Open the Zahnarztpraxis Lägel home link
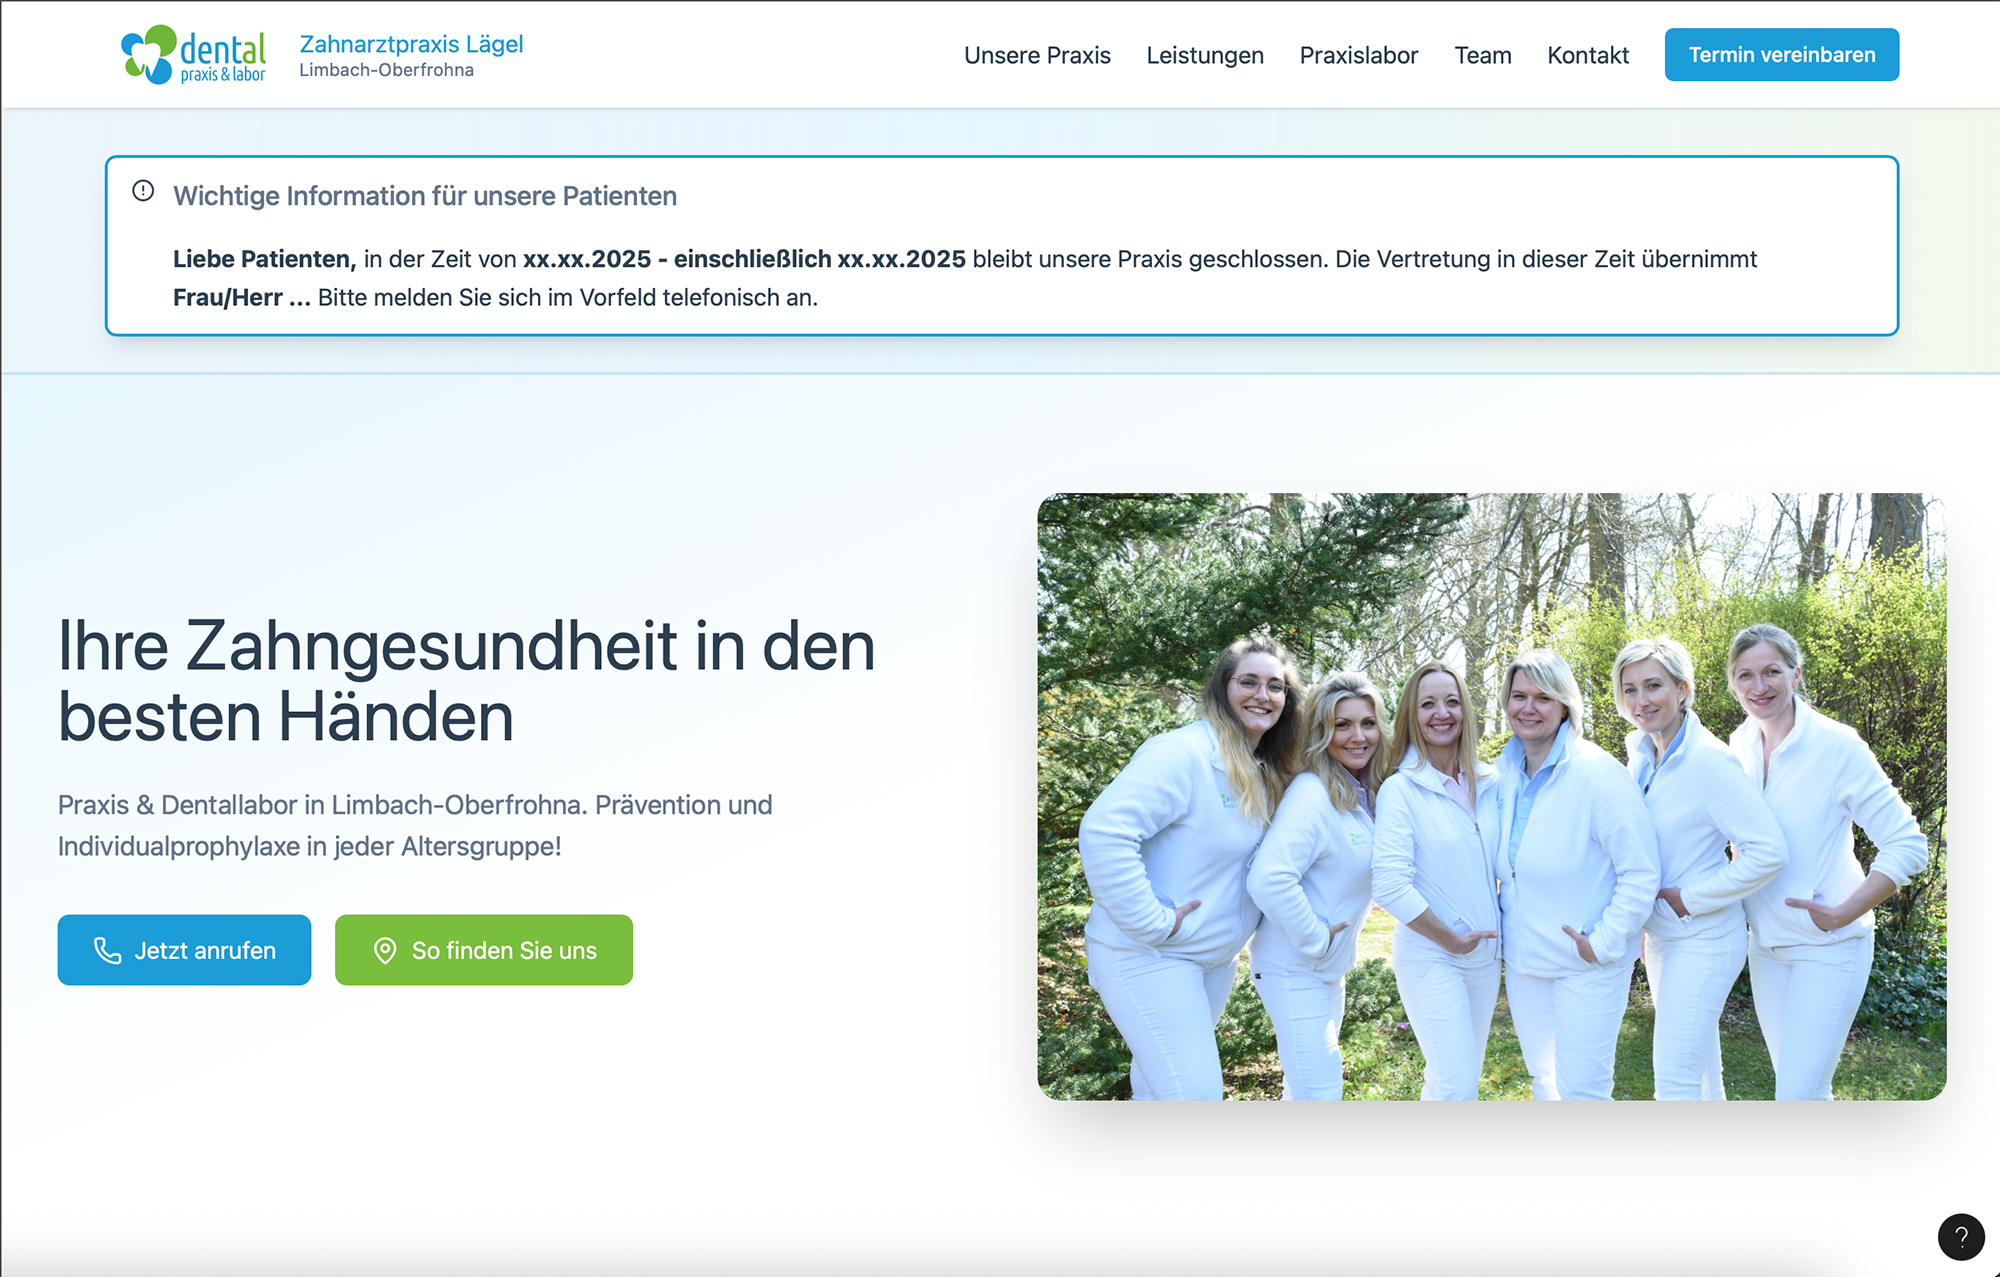 [411, 44]
